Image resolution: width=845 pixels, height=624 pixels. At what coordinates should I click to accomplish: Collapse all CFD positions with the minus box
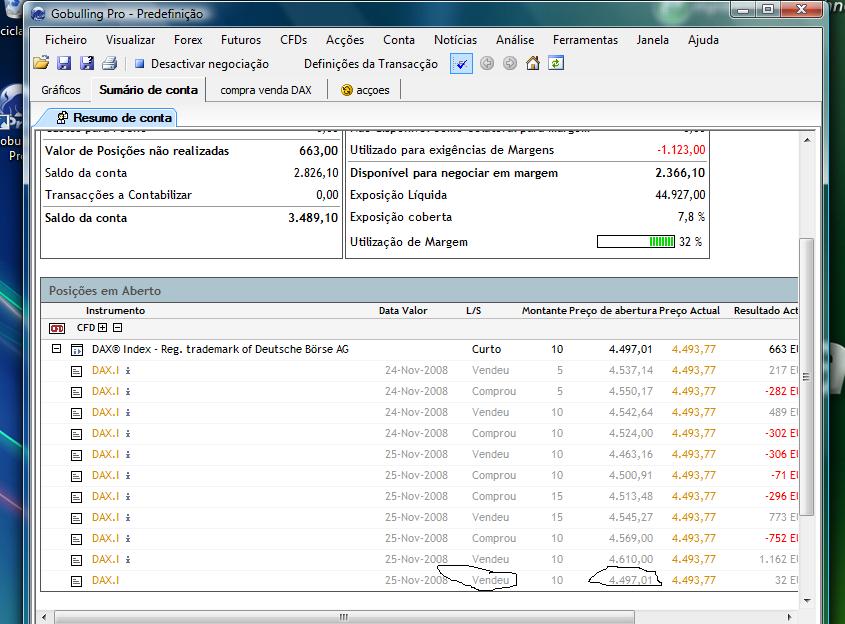click(117, 328)
